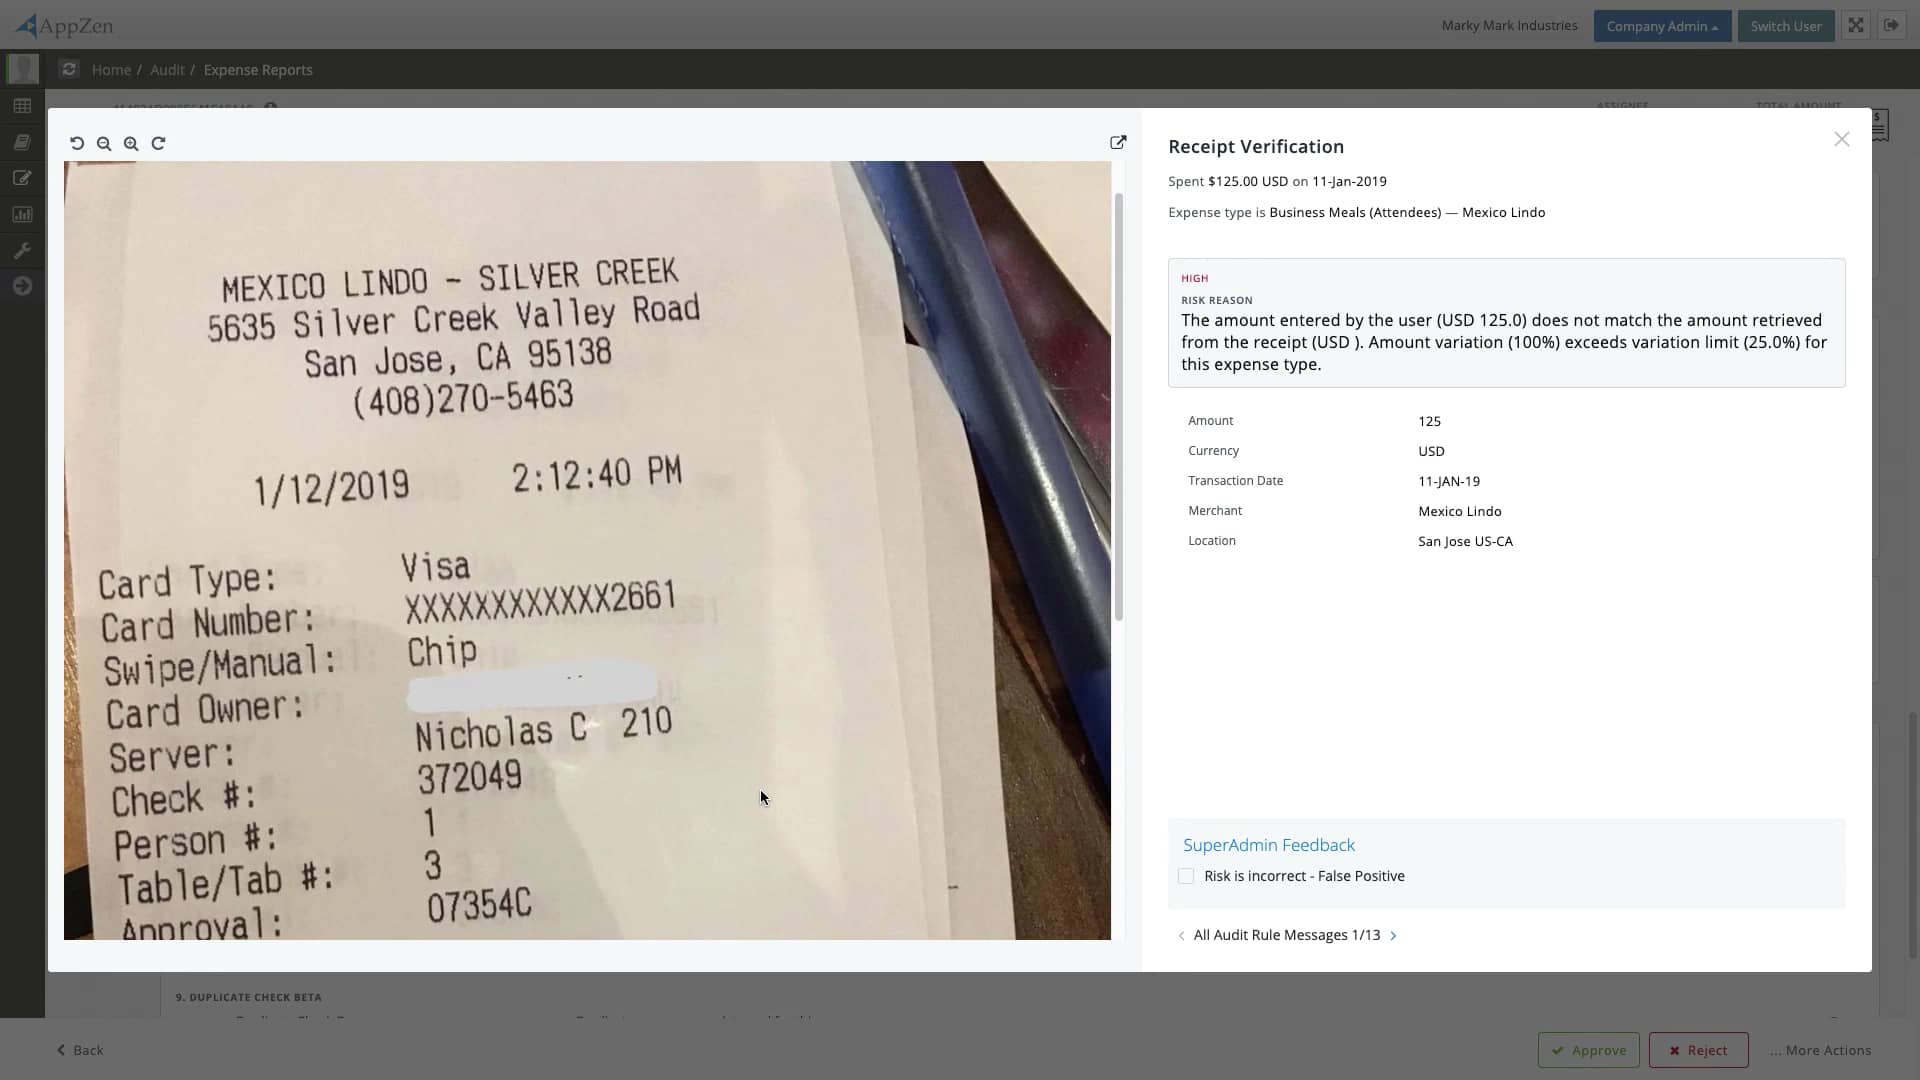
Task: Click the Approve button
Action: [1588, 1050]
